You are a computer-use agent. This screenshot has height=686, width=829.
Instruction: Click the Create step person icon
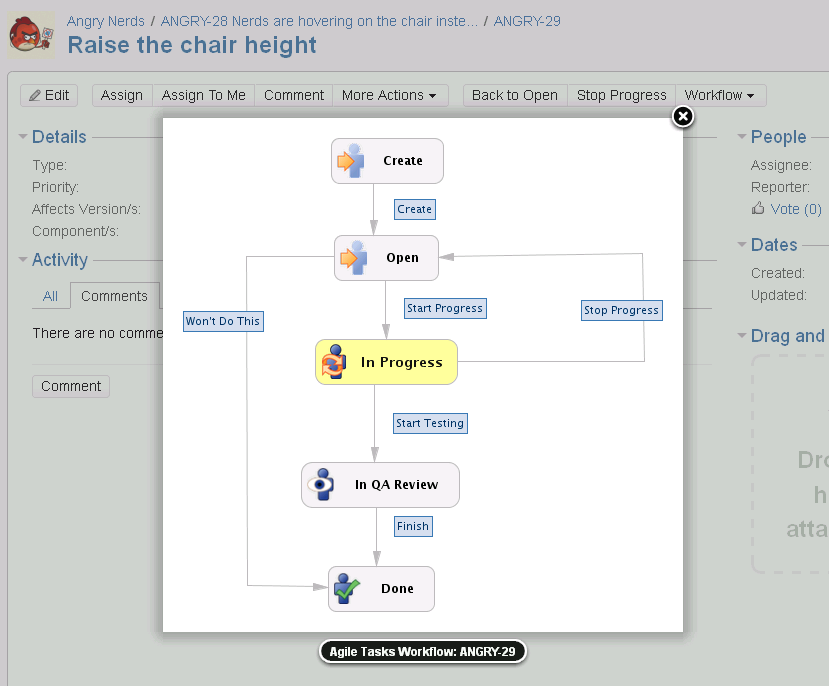(351, 161)
